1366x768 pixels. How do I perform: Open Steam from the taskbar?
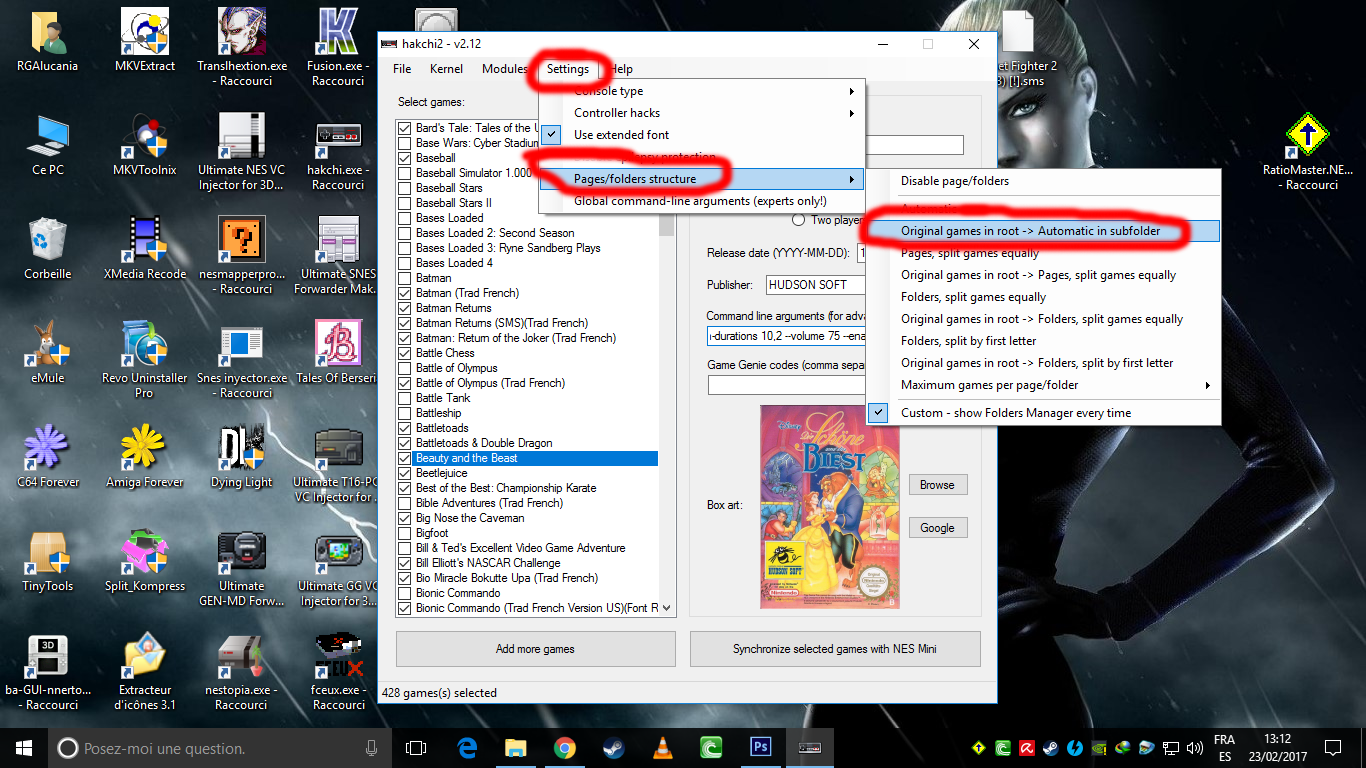[613, 747]
